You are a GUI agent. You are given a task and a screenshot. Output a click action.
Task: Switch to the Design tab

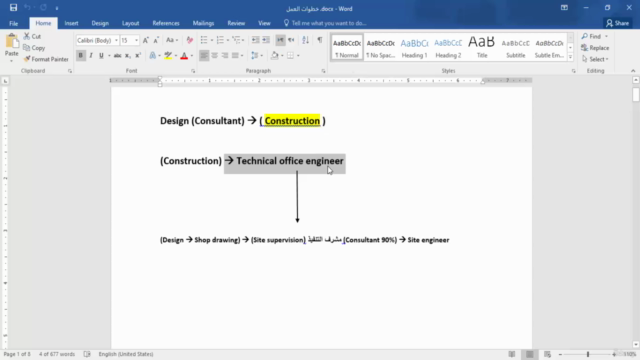pyautogui.click(x=100, y=23)
